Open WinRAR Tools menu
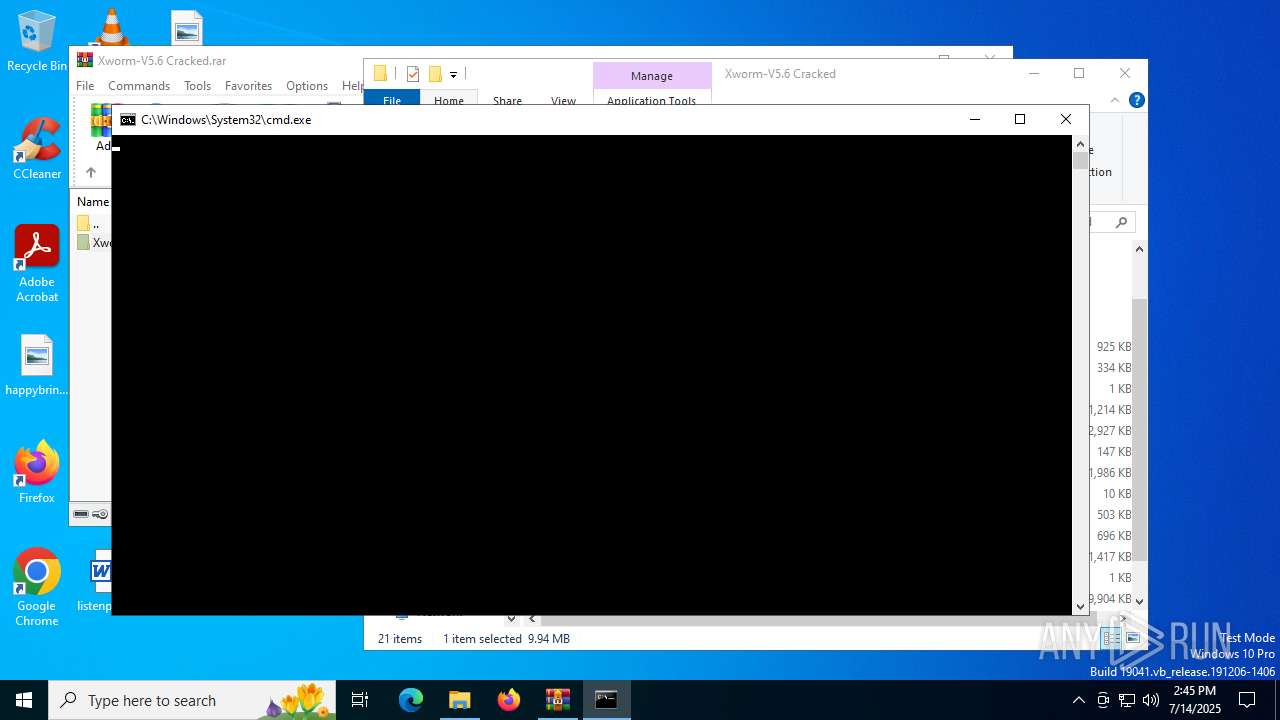Image resolution: width=1280 pixels, height=720 pixels. [197, 86]
